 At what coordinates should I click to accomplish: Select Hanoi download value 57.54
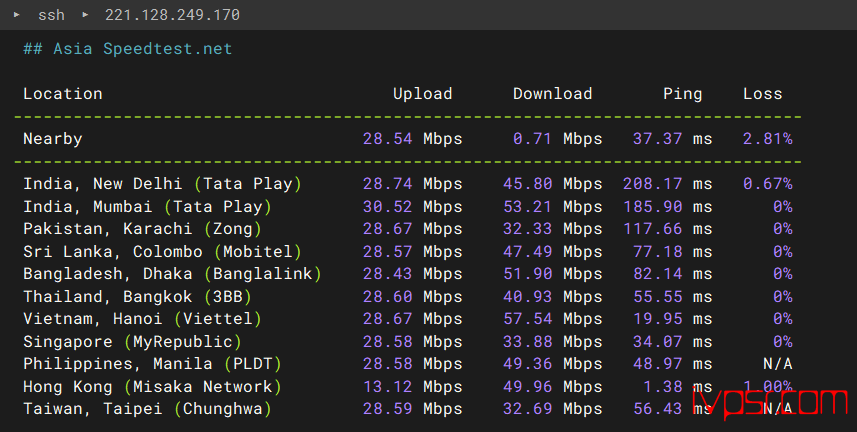tap(527, 318)
